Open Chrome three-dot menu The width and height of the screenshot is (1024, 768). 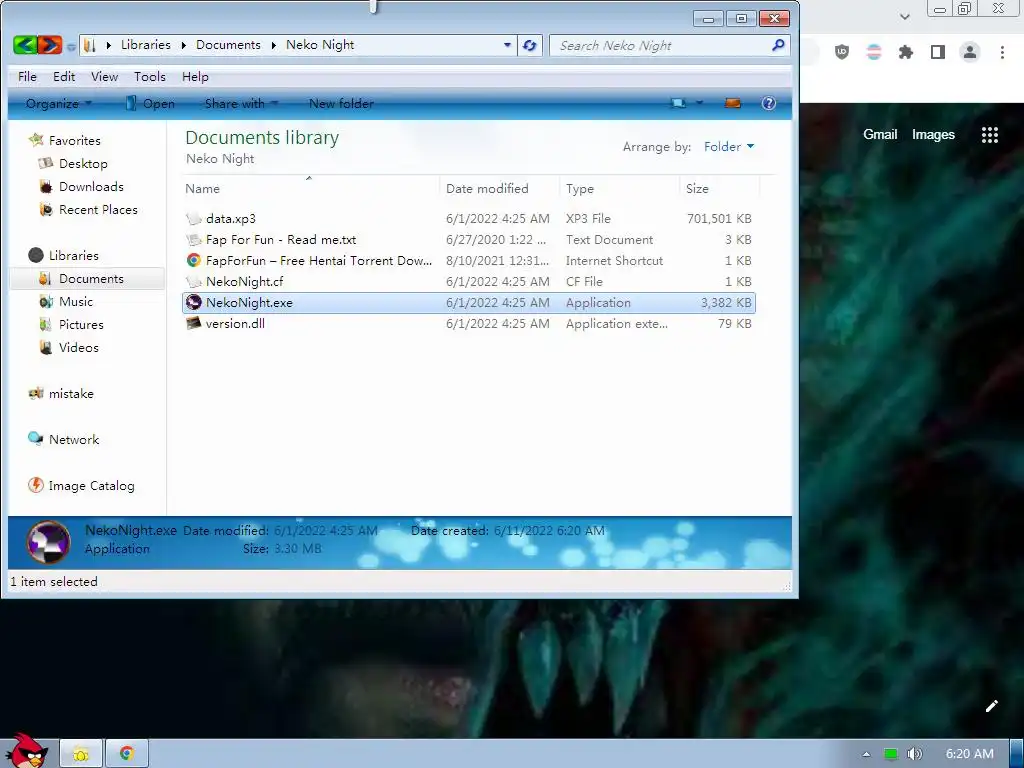click(1002, 52)
